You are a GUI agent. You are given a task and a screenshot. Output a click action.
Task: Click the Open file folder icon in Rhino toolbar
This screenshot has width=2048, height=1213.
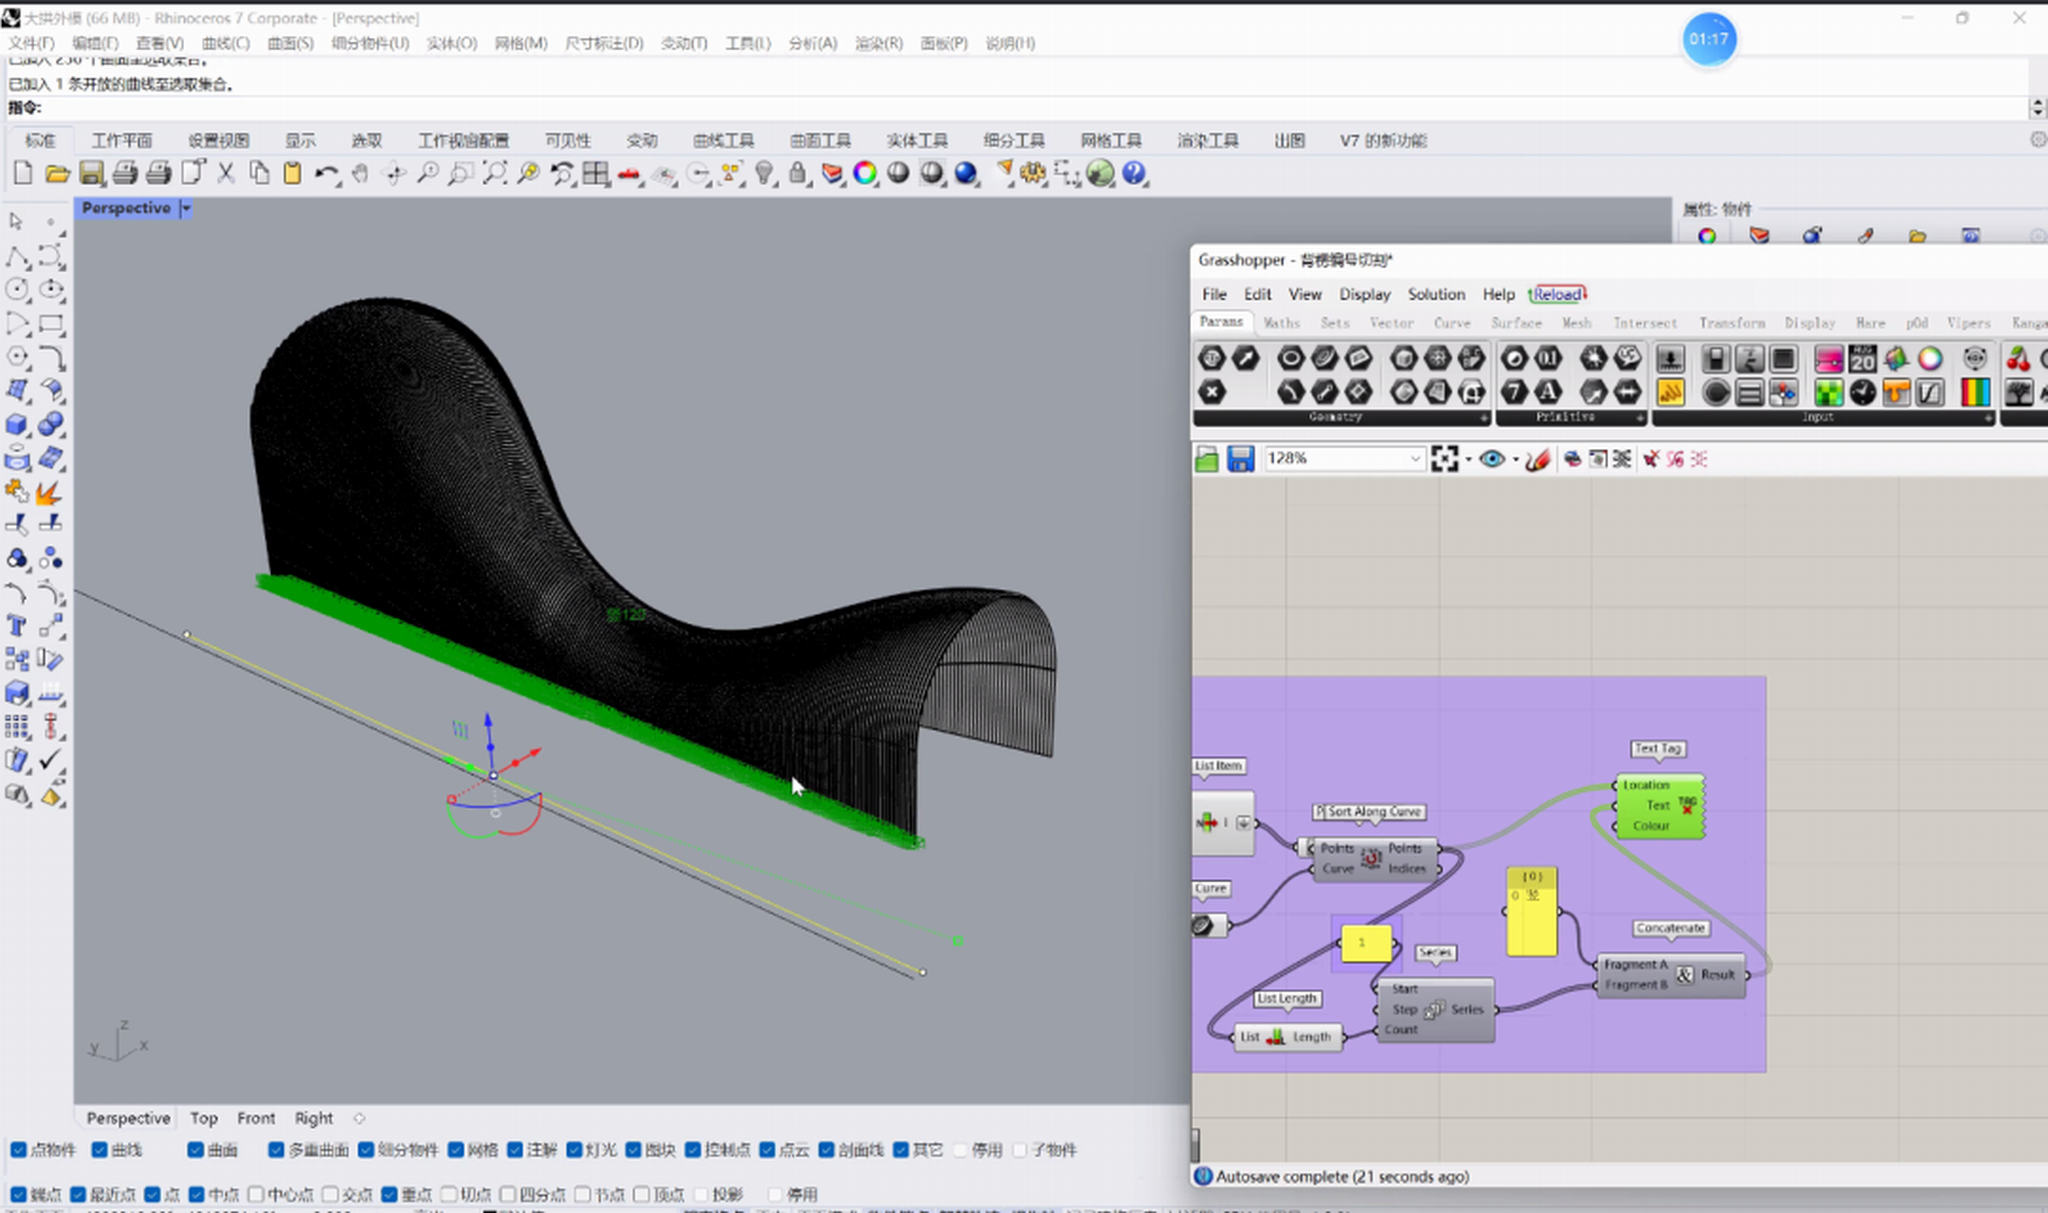[x=57, y=174]
